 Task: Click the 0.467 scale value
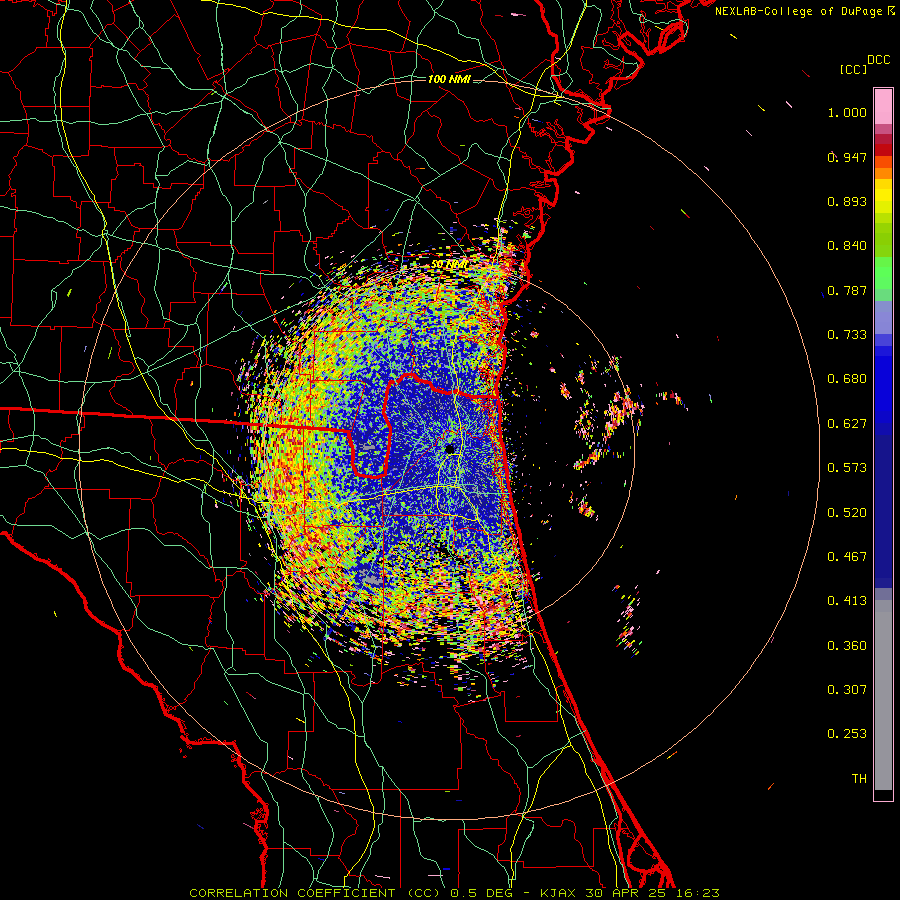click(x=847, y=557)
